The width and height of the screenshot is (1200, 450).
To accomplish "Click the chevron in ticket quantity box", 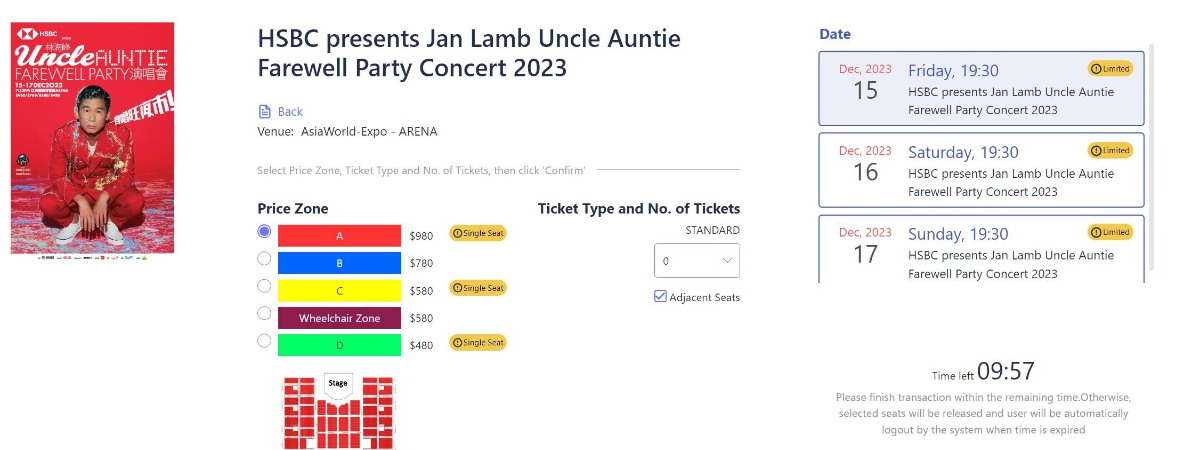I will click(726, 261).
